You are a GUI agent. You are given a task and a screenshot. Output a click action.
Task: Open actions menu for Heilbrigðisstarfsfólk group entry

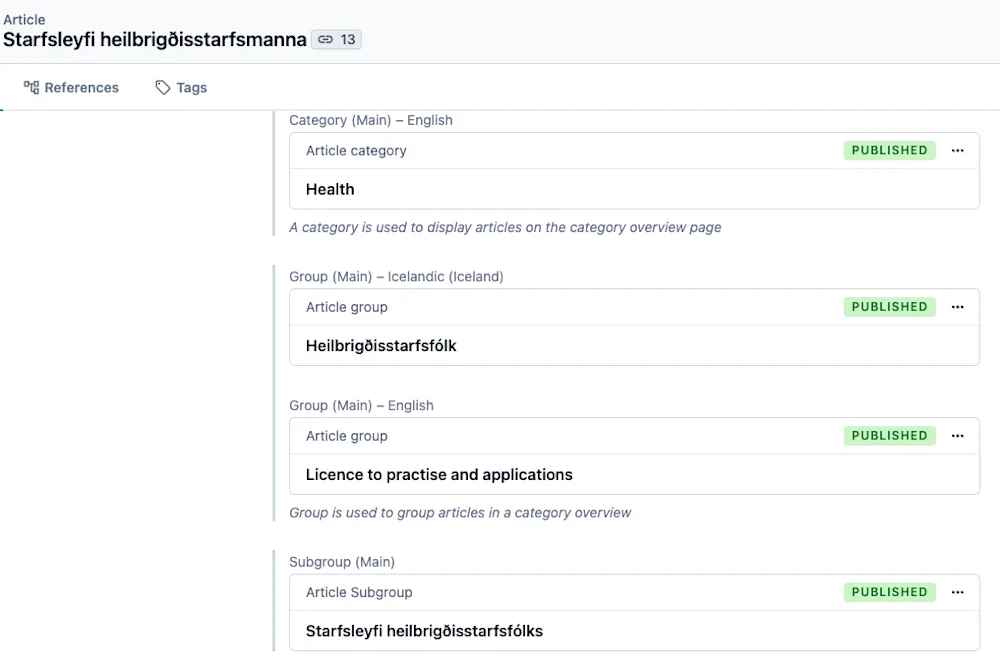pos(957,307)
